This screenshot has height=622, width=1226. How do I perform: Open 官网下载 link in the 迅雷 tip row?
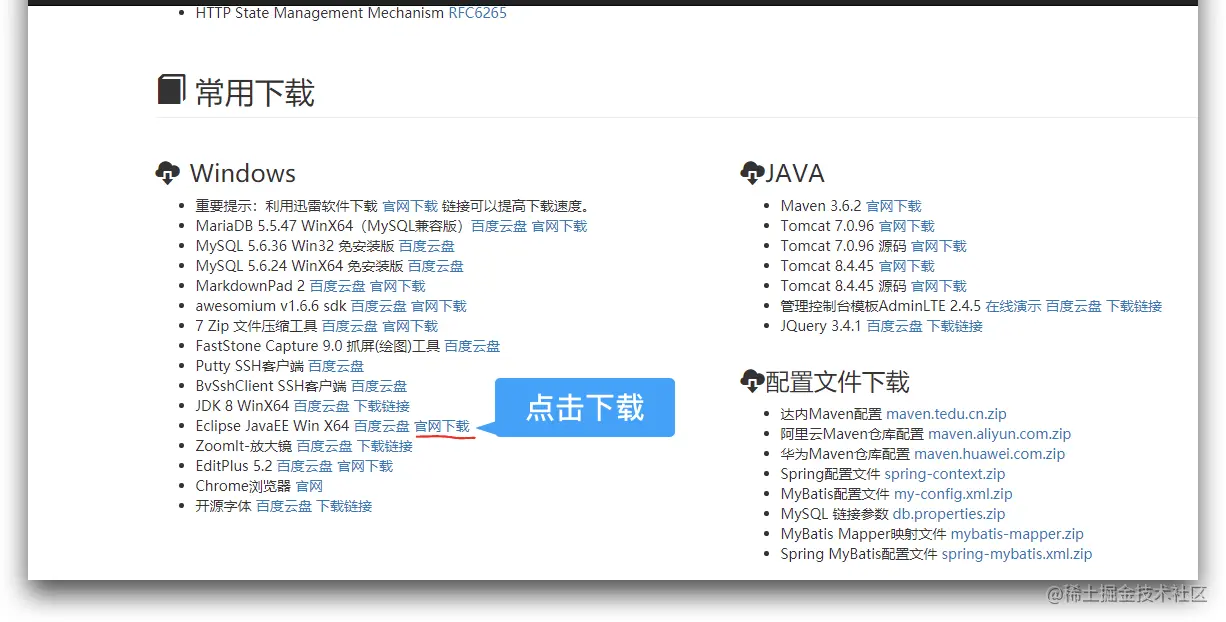(410, 206)
